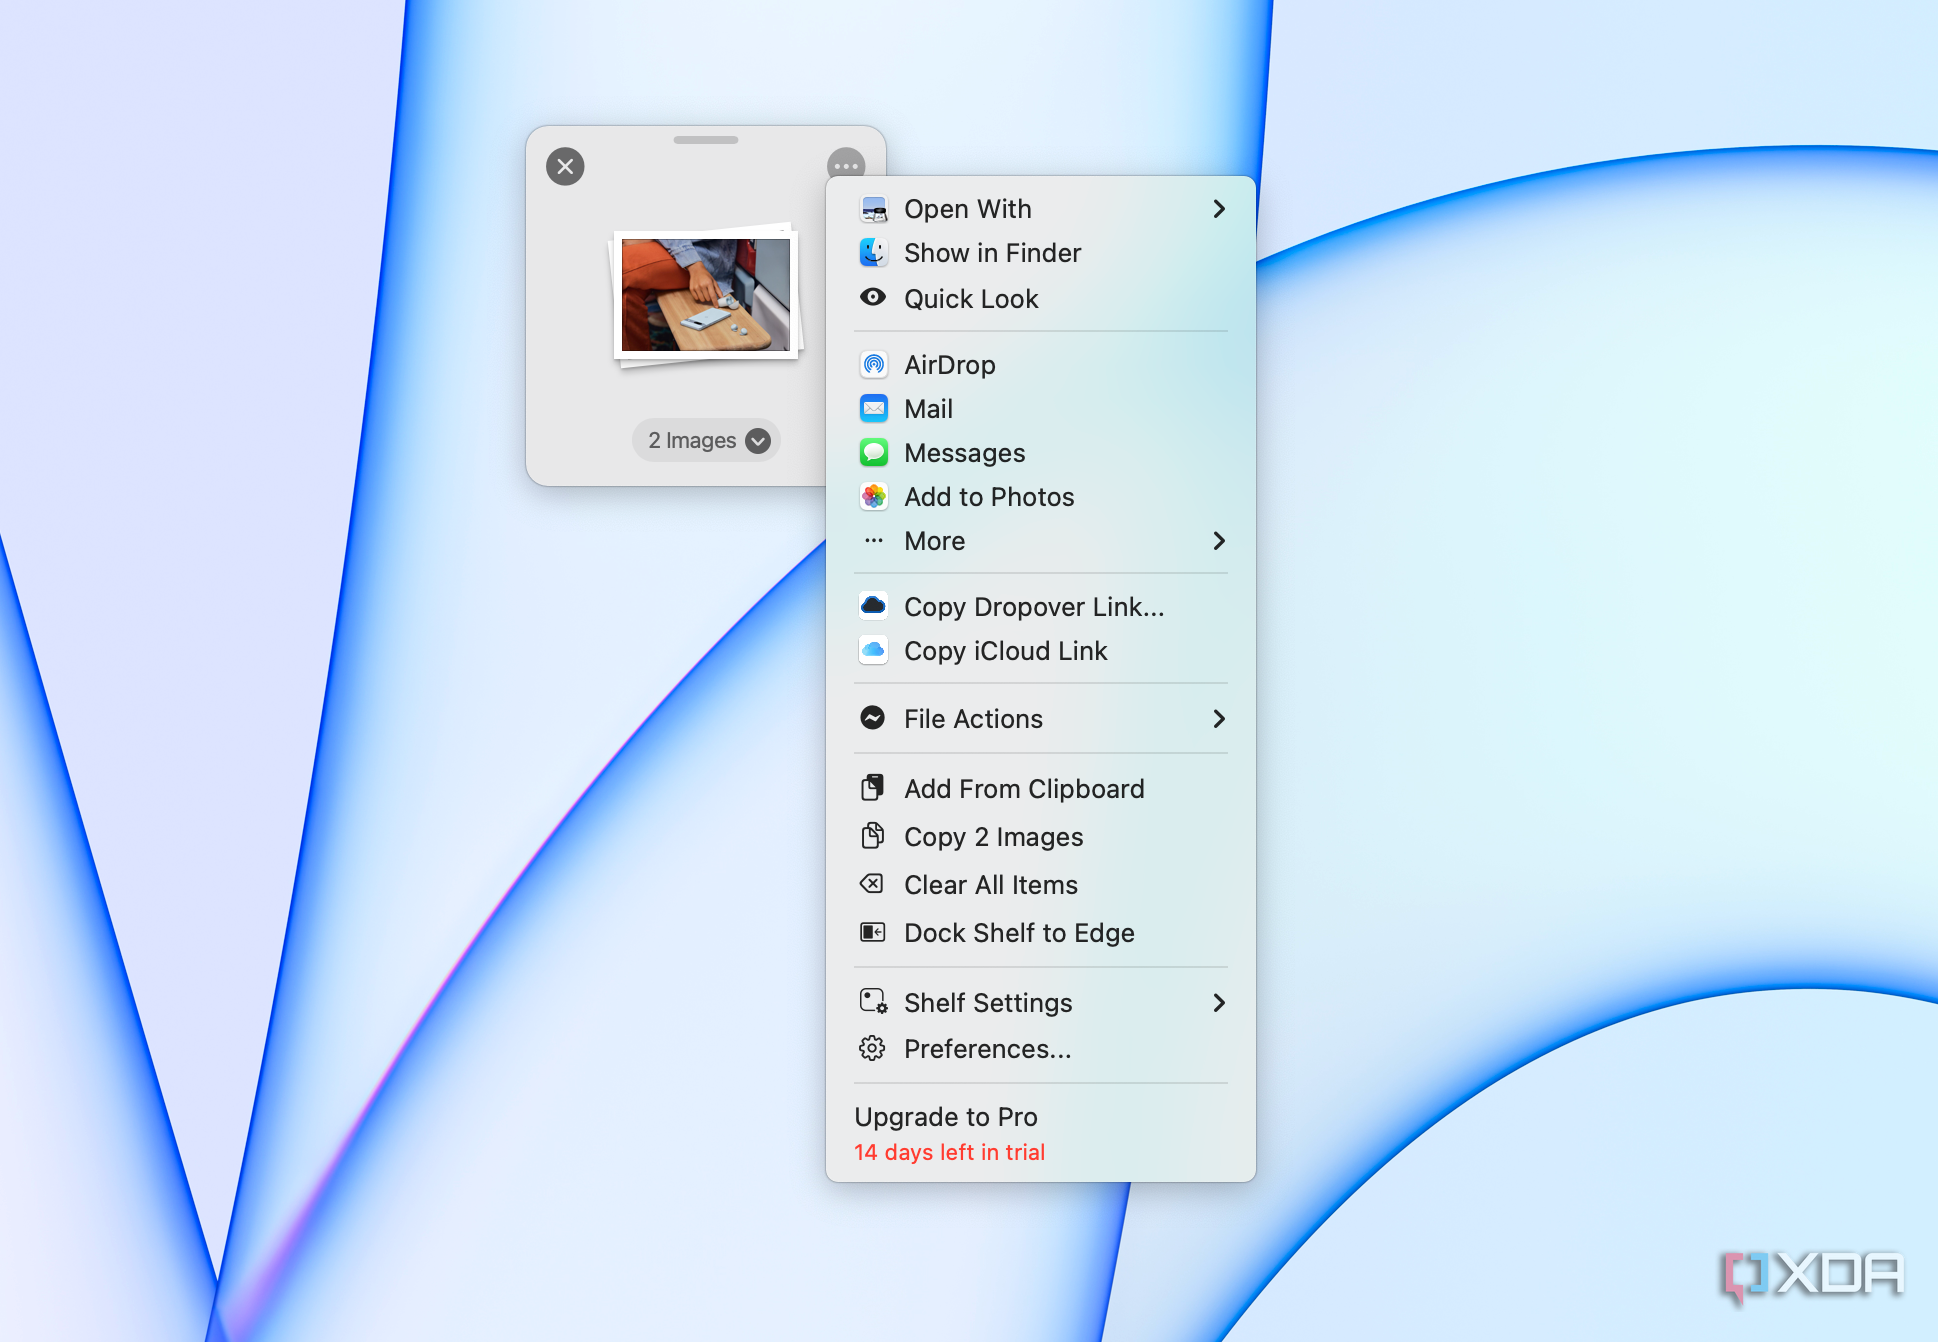Send via Messages menu item
The height and width of the screenshot is (1342, 1938).
(1041, 453)
